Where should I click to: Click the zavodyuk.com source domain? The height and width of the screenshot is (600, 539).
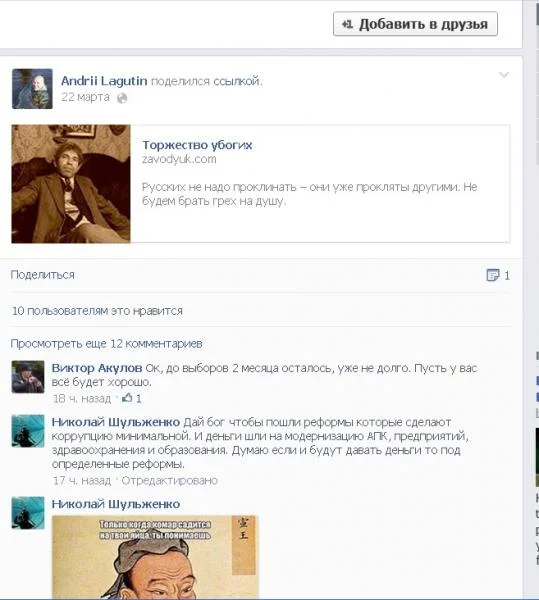click(179, 159)
